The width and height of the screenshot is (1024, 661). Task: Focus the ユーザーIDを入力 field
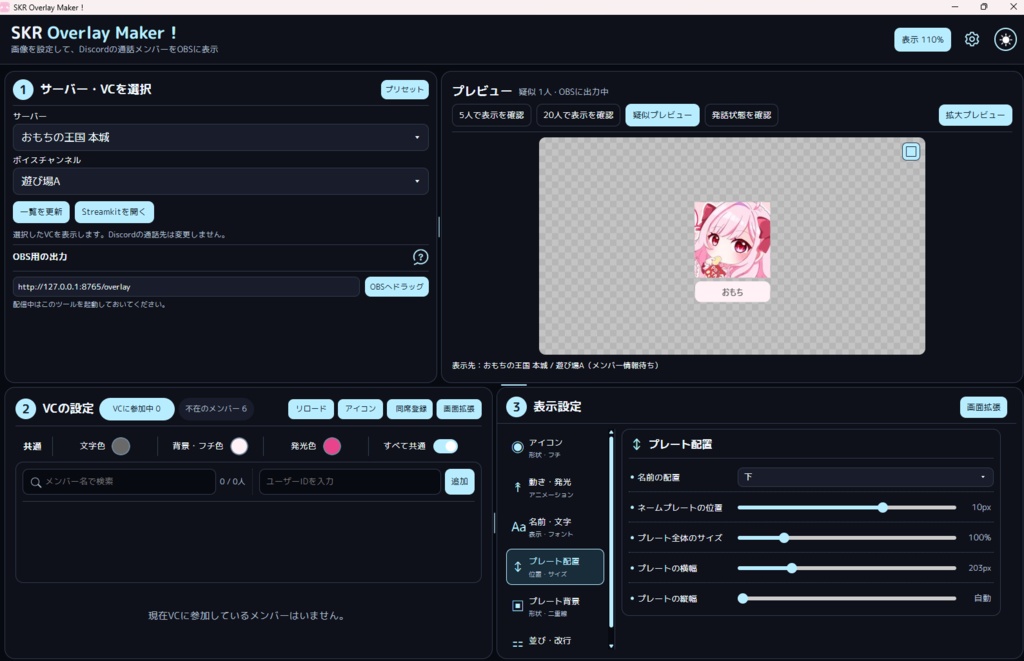pos(350,481)
